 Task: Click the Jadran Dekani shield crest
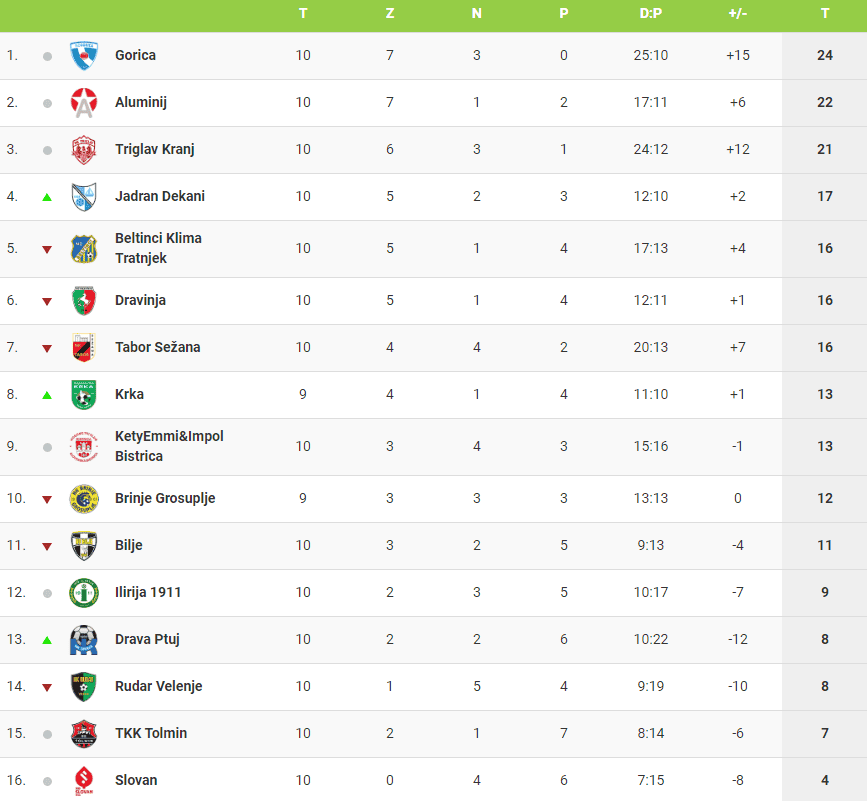[84, 196]
